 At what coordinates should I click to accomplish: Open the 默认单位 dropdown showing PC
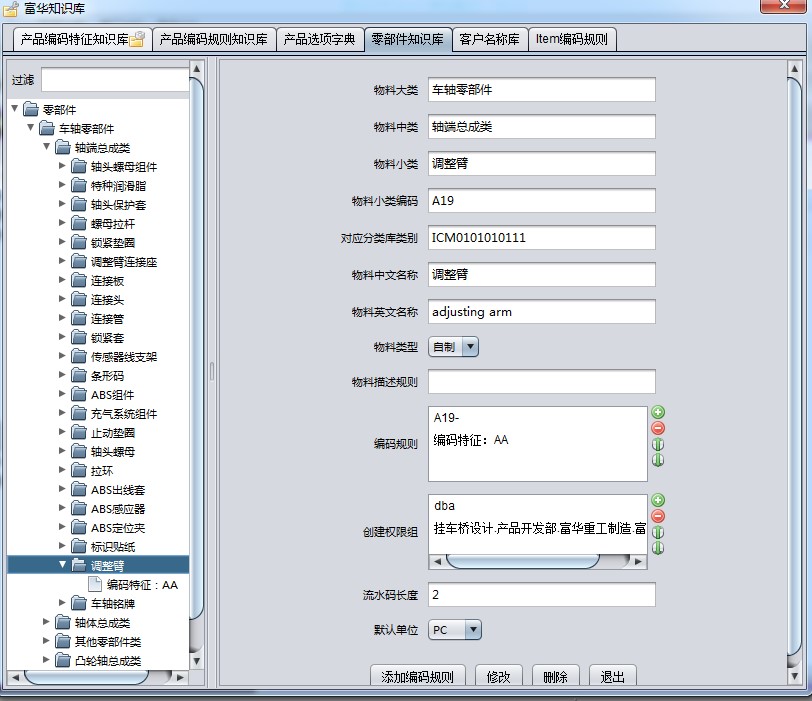tap(455, 630)
